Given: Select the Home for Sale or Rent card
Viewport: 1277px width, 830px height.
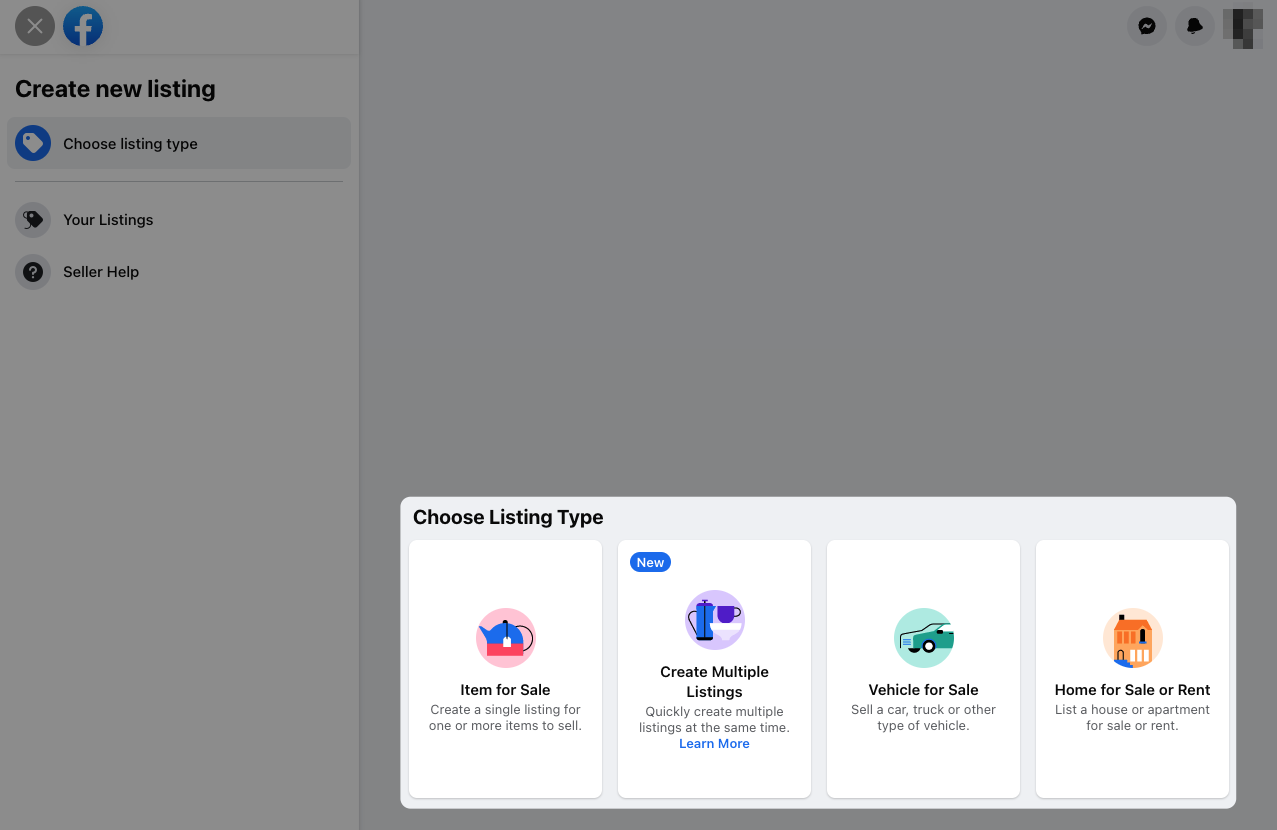Looking at the screenshot, I should (x=1131, y=668).
